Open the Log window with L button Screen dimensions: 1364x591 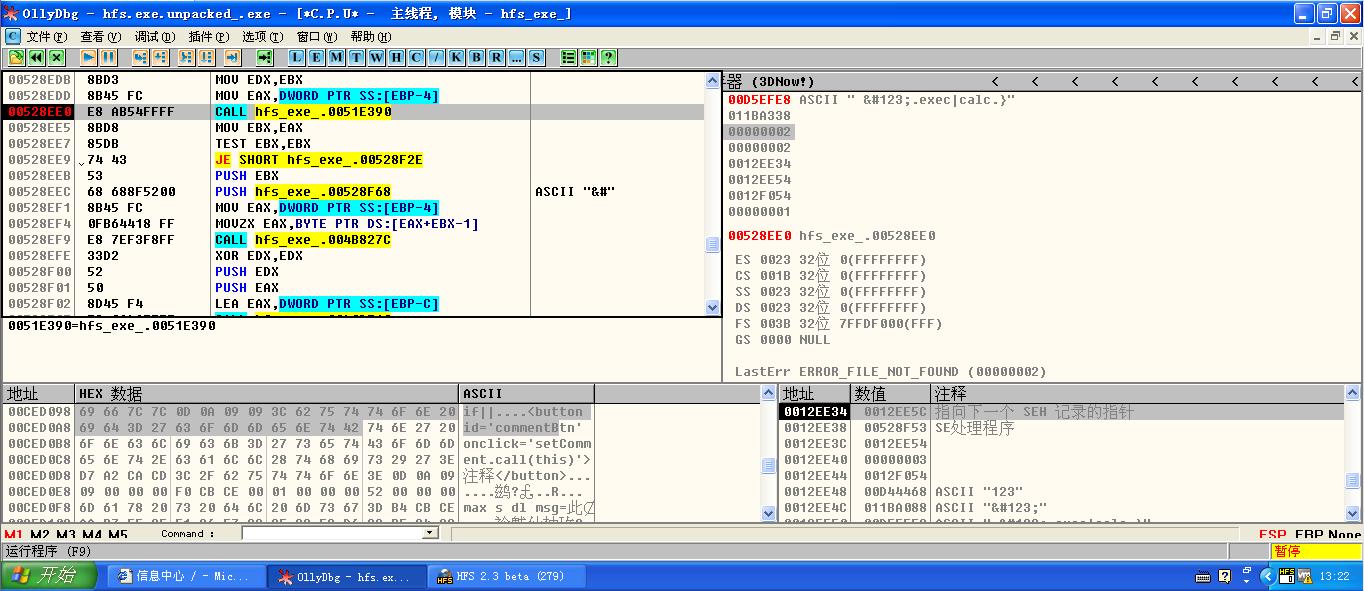[297, 57]
